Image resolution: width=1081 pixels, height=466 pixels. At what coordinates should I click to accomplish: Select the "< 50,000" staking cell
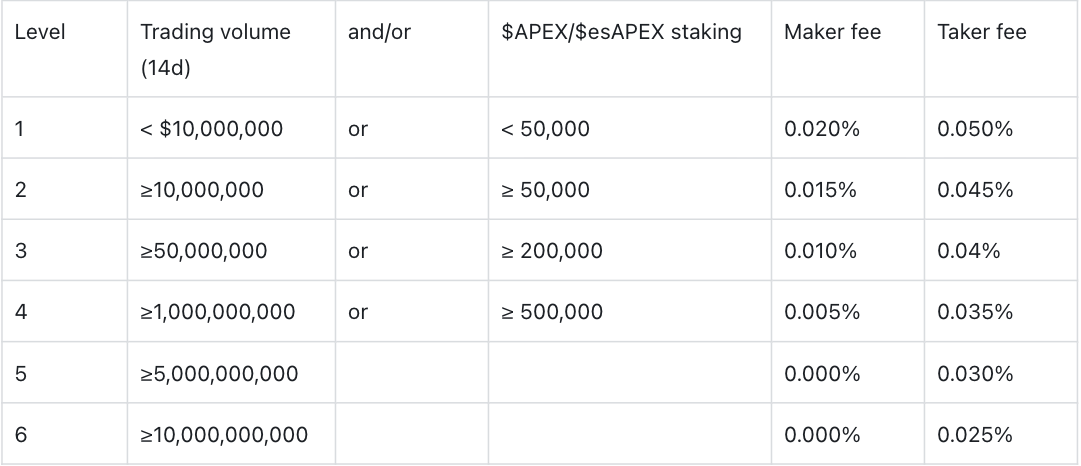pyautogui.click(x=546, y=129)
